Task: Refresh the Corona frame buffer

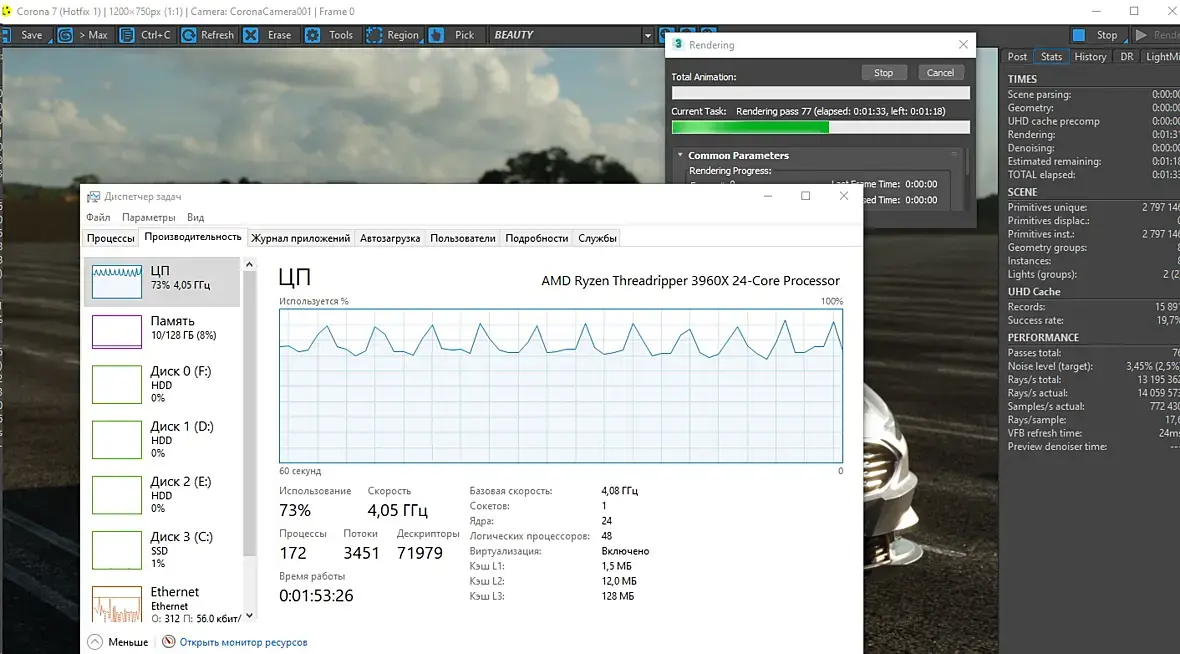Action: (x=208, y=35)
